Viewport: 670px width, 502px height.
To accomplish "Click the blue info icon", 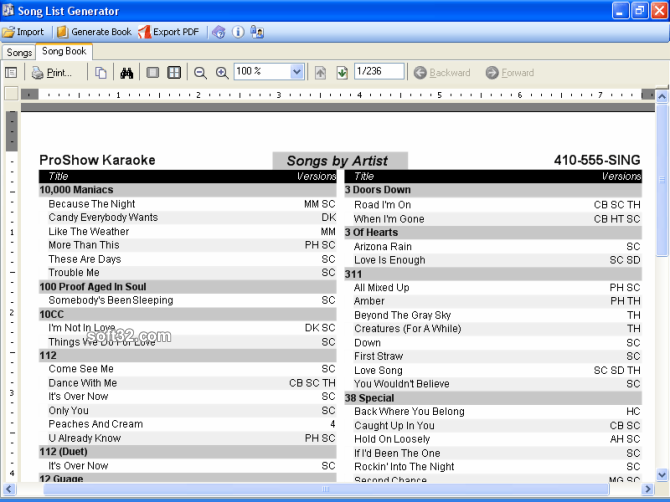I will click(238, 32).
